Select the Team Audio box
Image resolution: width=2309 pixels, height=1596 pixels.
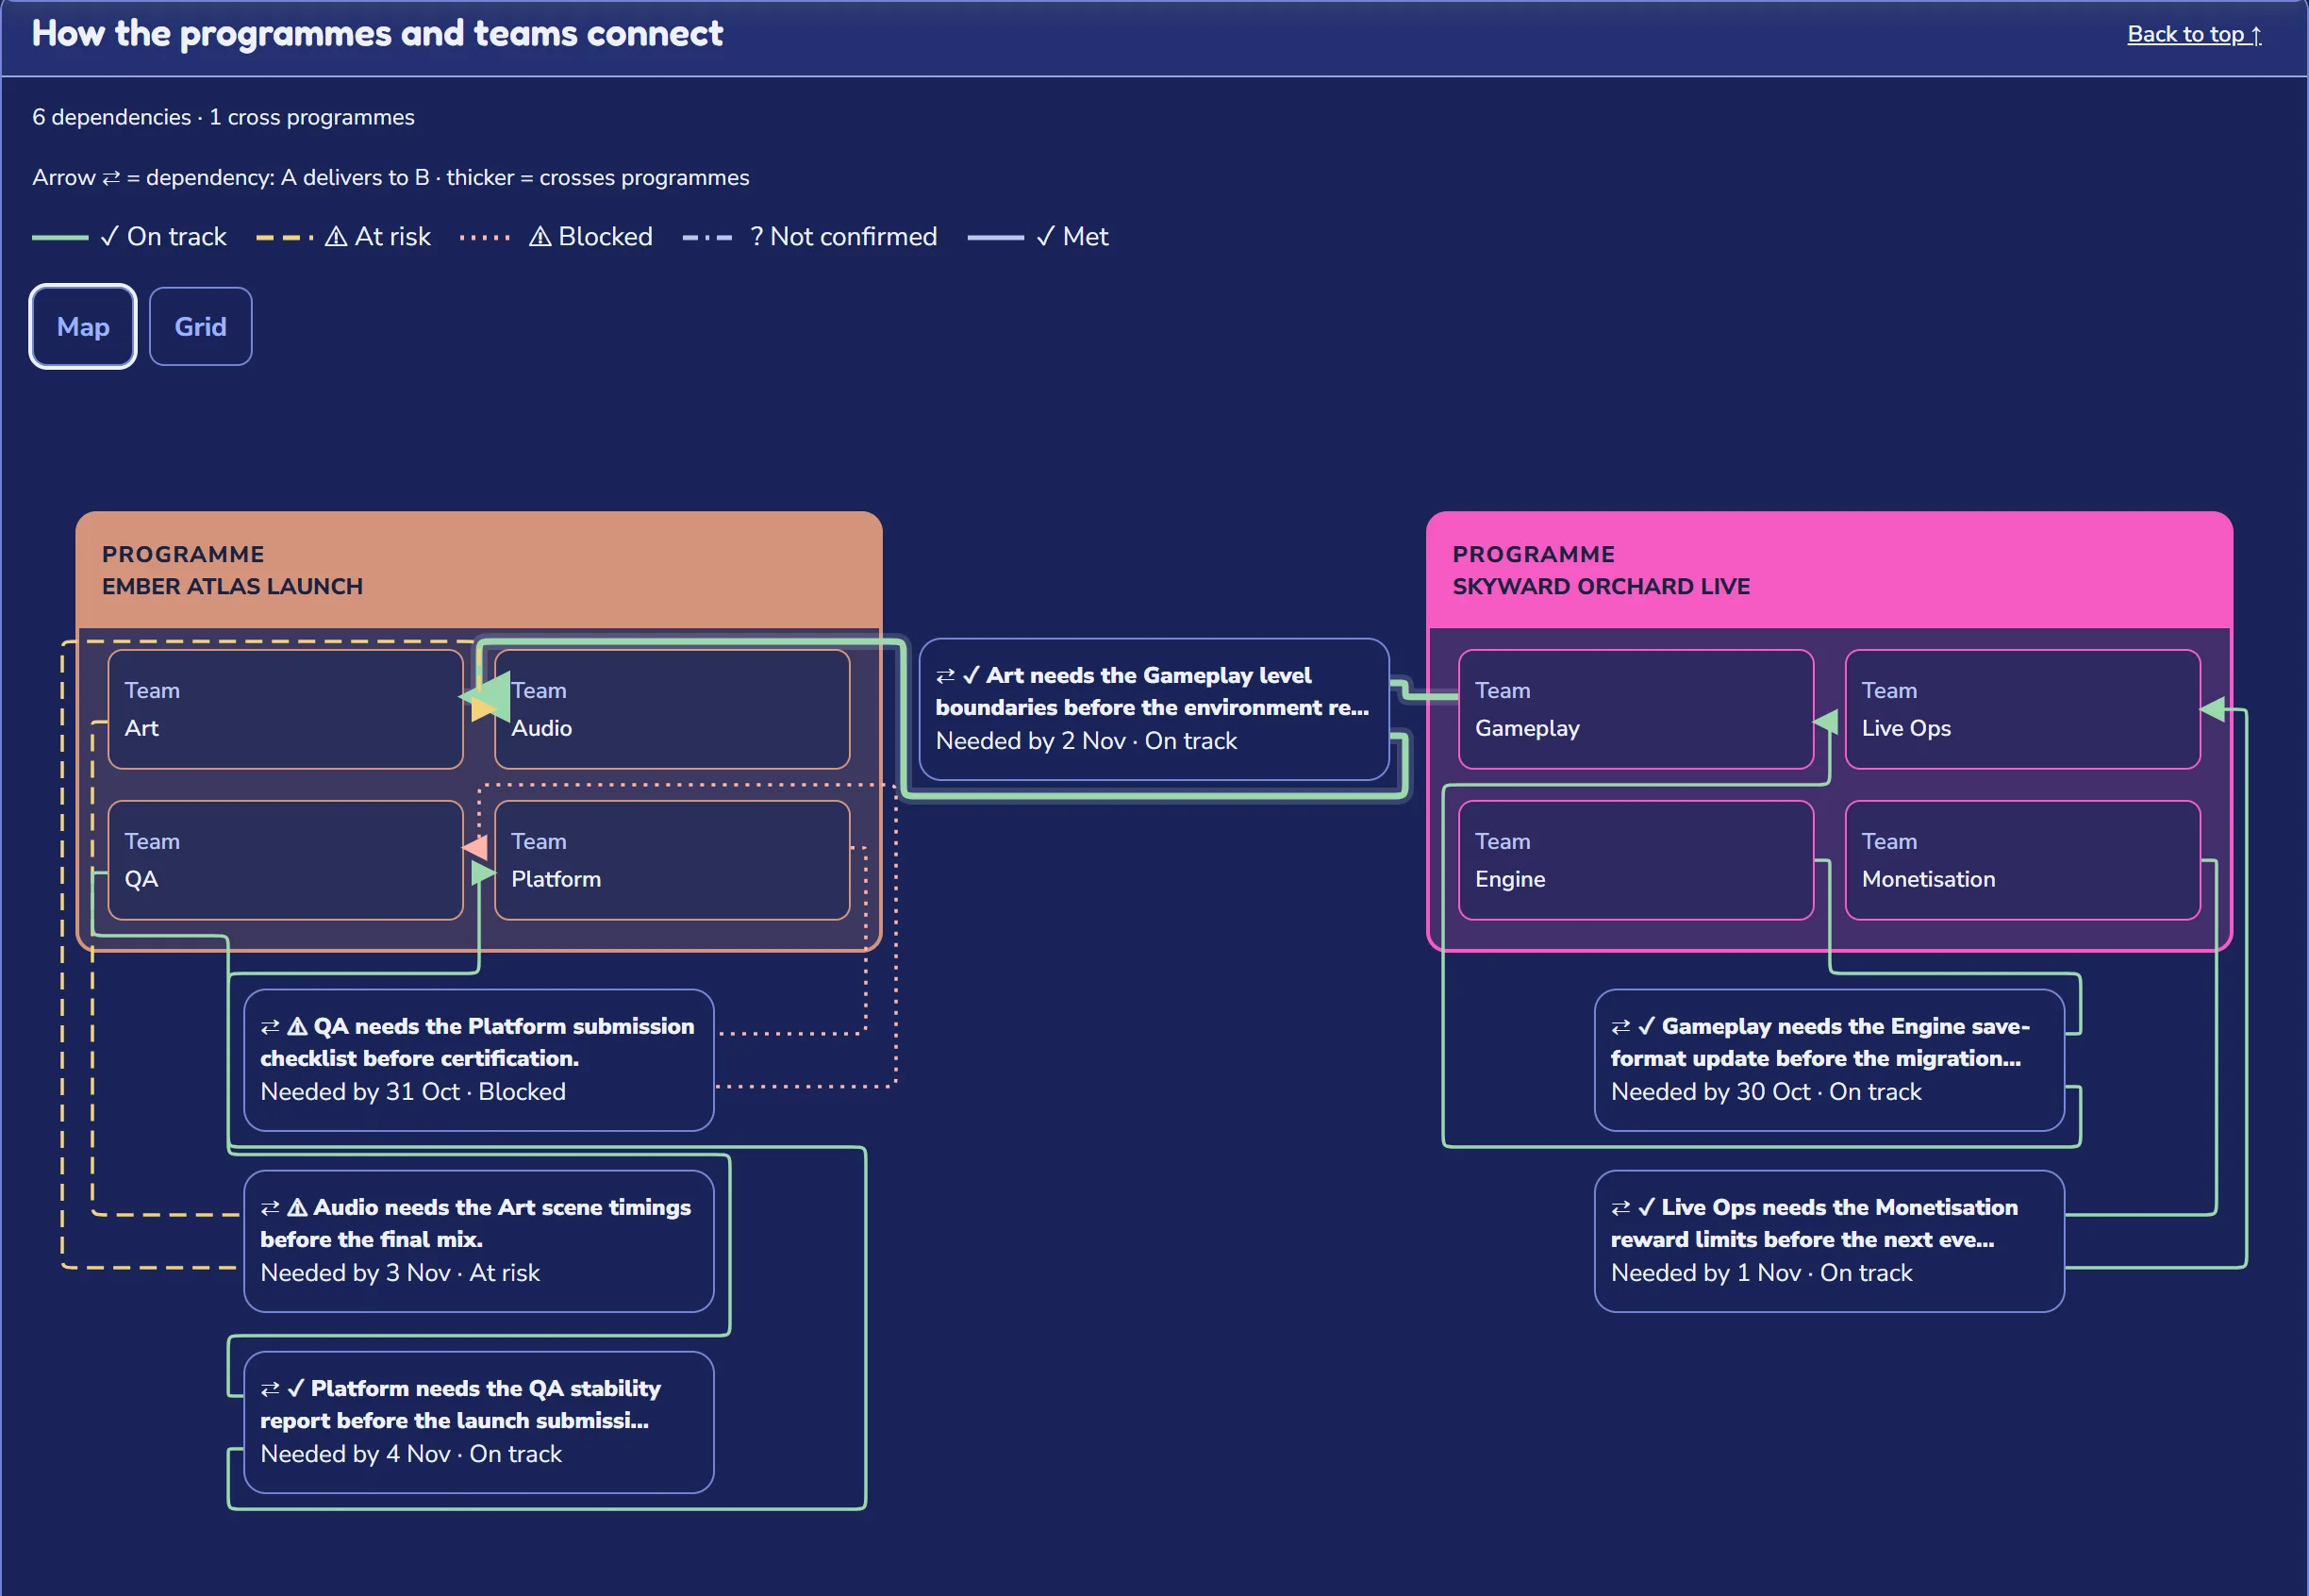(672, 709)
